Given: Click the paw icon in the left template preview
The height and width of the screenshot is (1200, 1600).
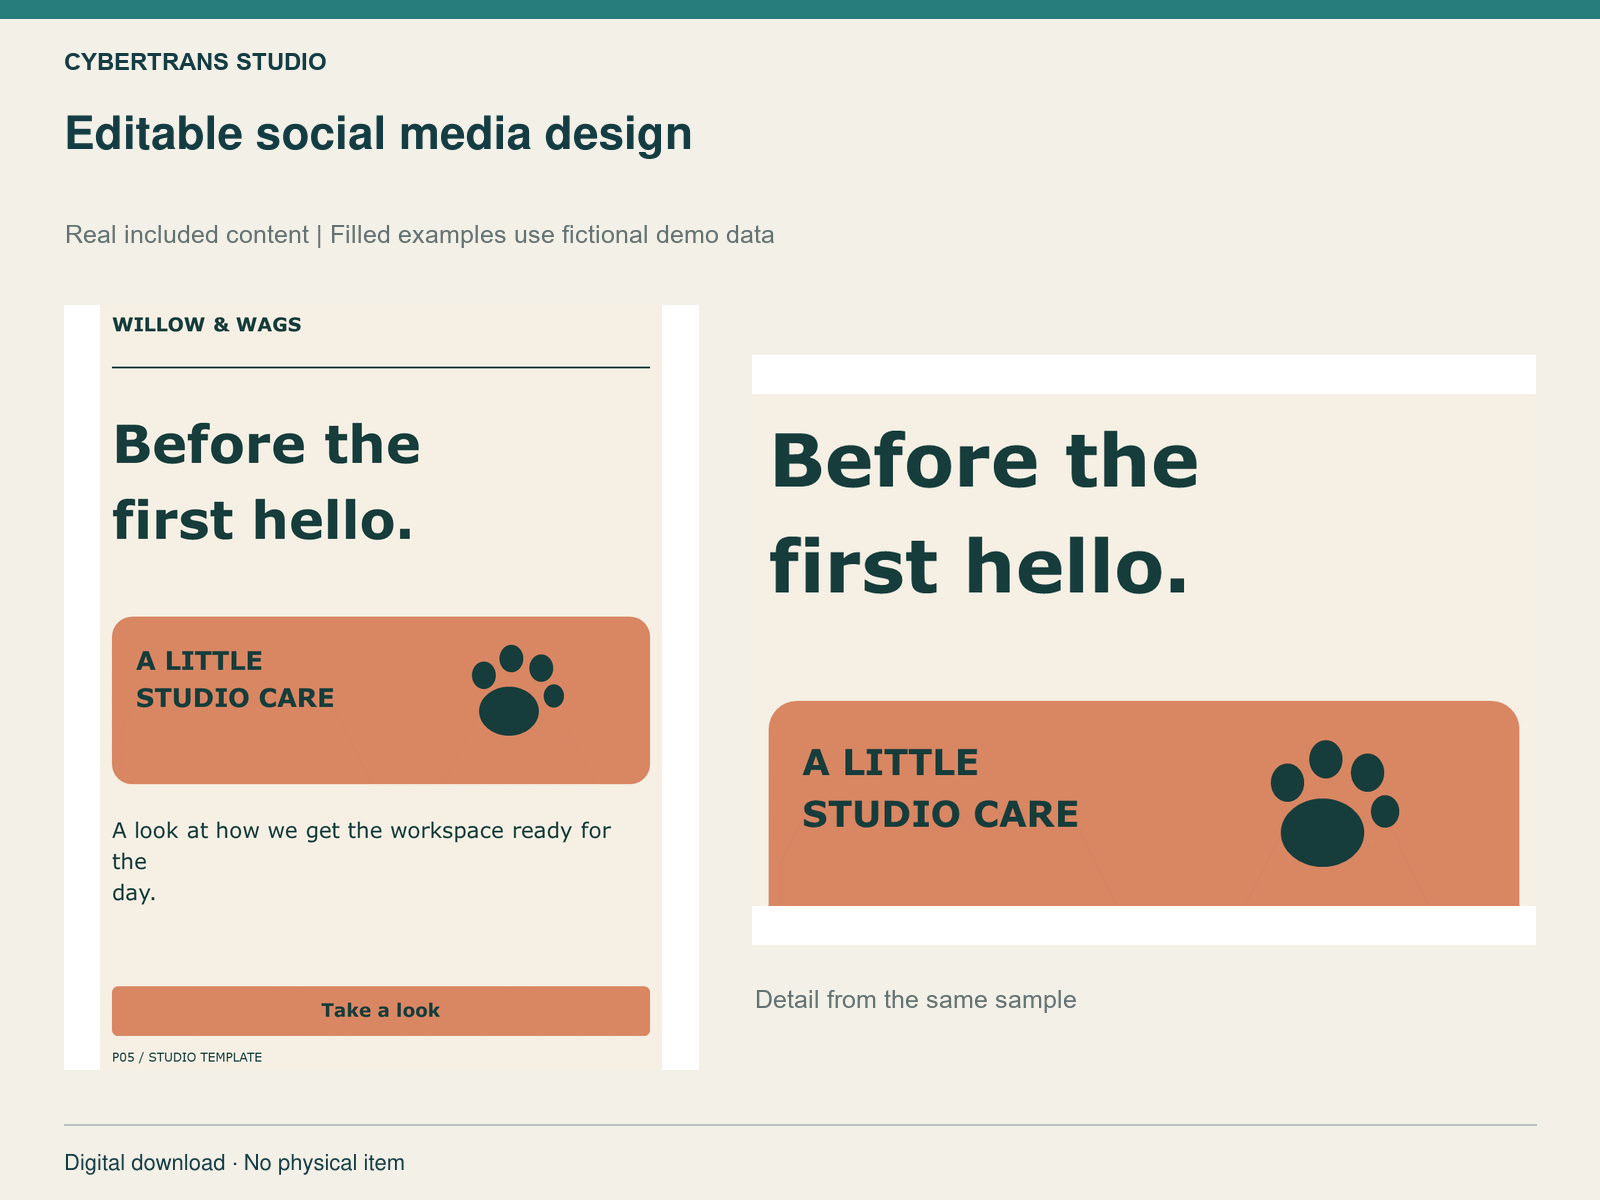Looking at the screenshot, I should [x=518, y=690].
